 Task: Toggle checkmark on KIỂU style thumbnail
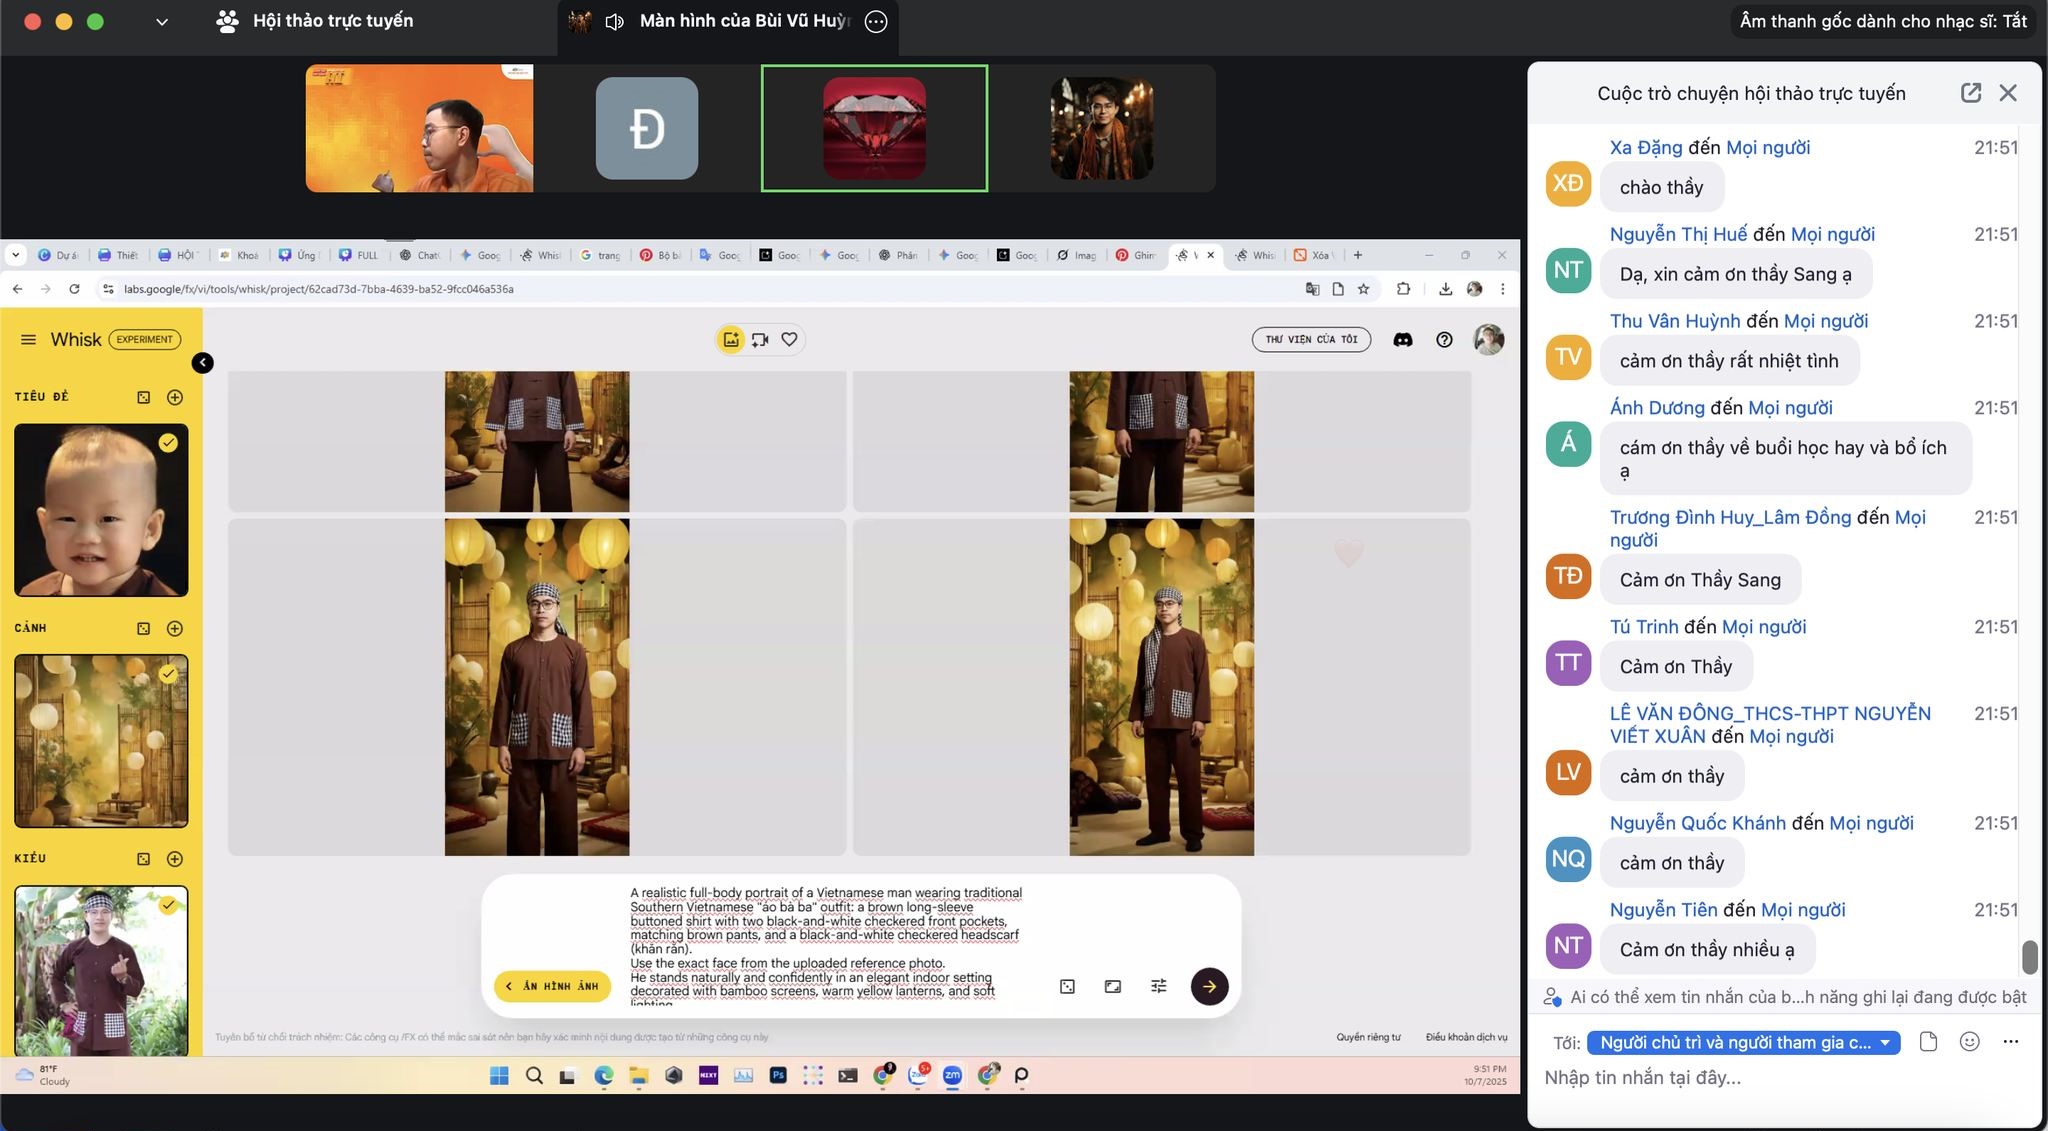(168, 905)
